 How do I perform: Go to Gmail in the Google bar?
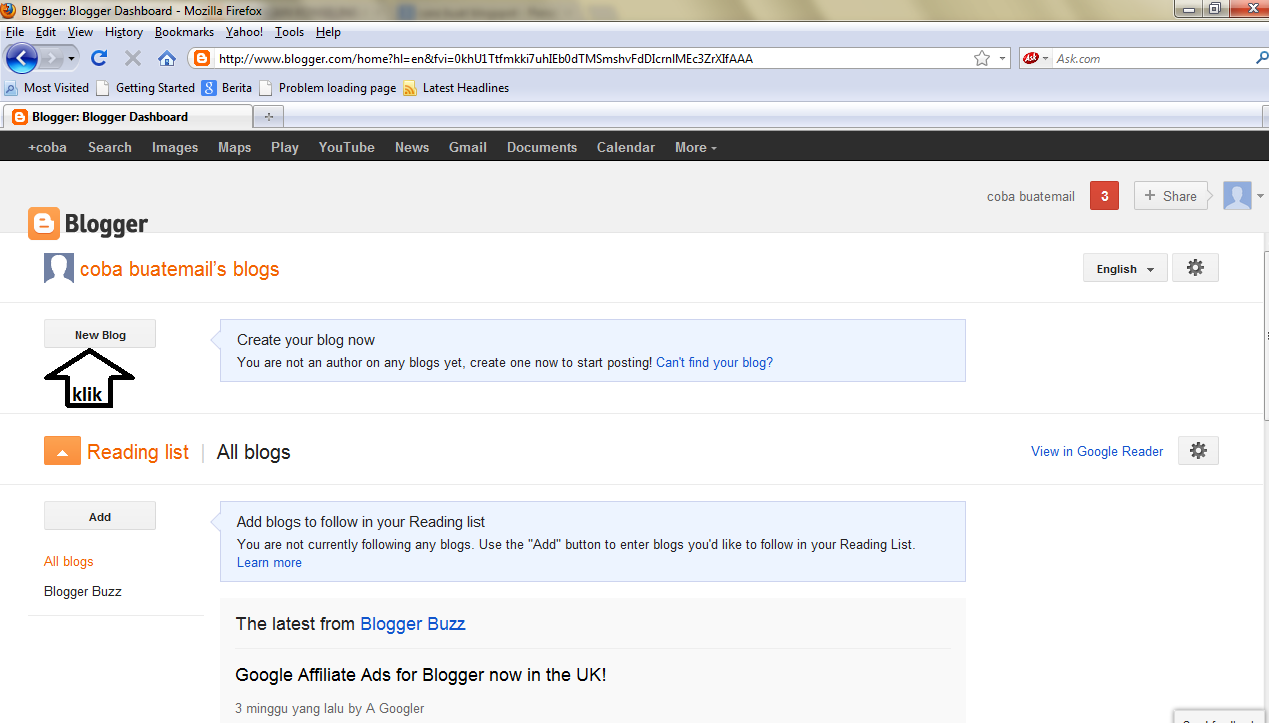[x=468, y=147]
